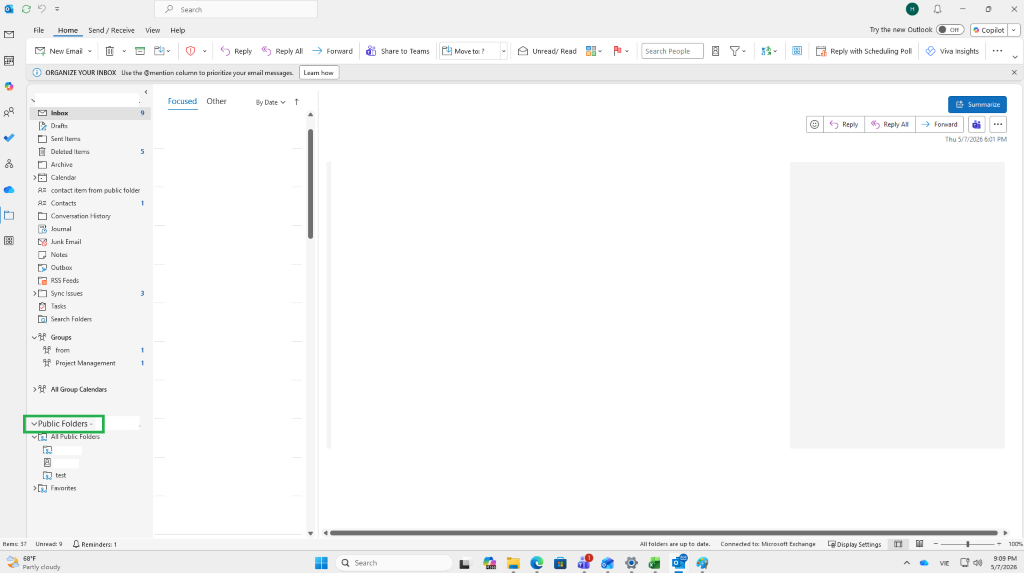Open the By Date sort dropdown
This screenshot has width=1024, height=573.
(270, 102)
